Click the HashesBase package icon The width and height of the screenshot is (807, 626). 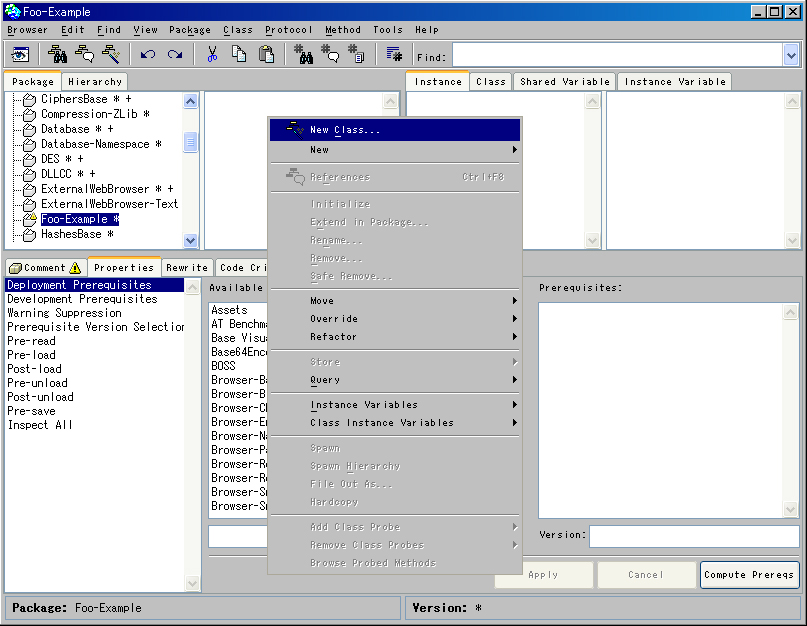pos(29,235)
